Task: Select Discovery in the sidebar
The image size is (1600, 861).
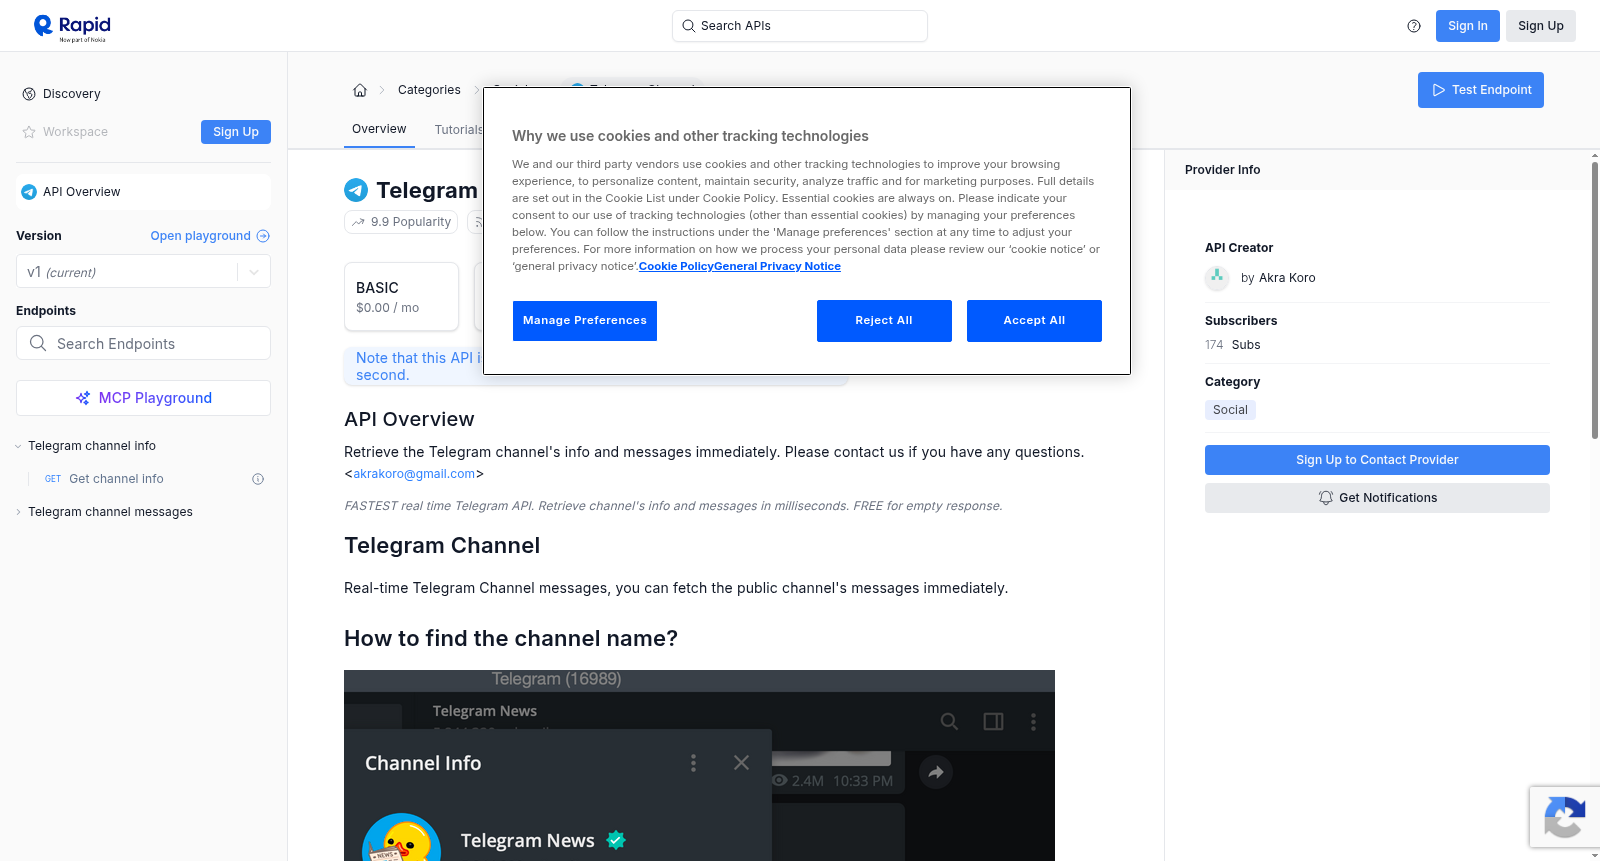Action: coord(72,94)
